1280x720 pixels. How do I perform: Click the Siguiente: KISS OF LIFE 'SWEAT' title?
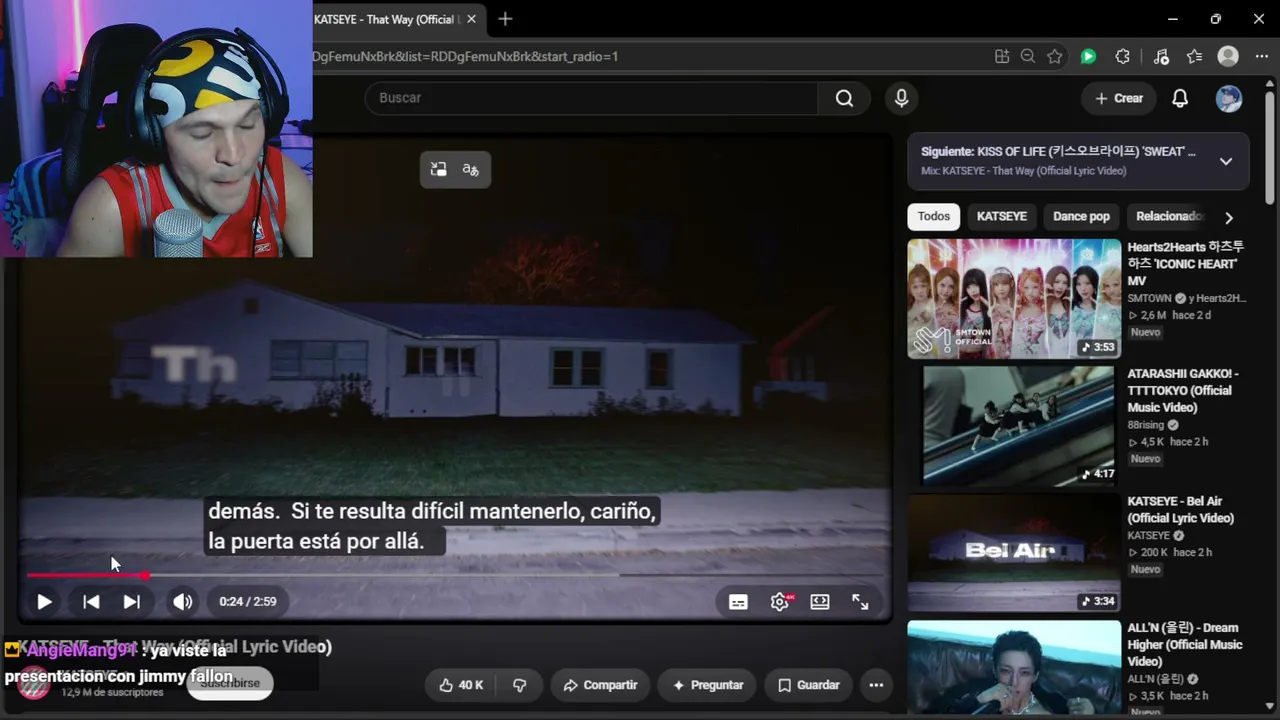pos(1058,152)
